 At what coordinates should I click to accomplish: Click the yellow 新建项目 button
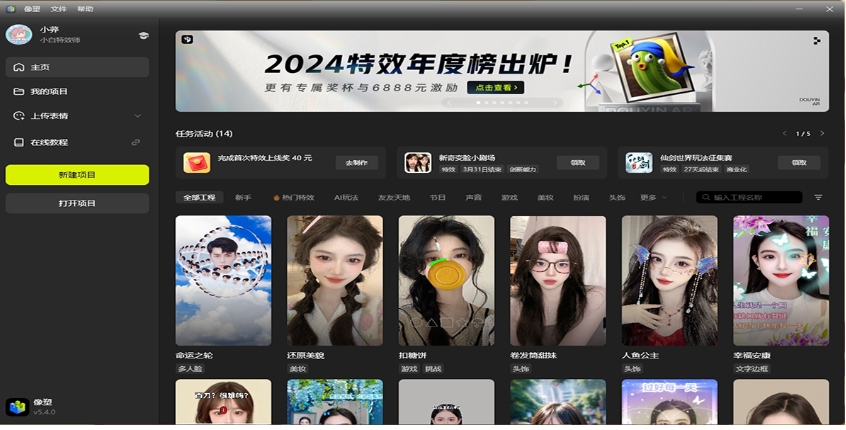77,175
